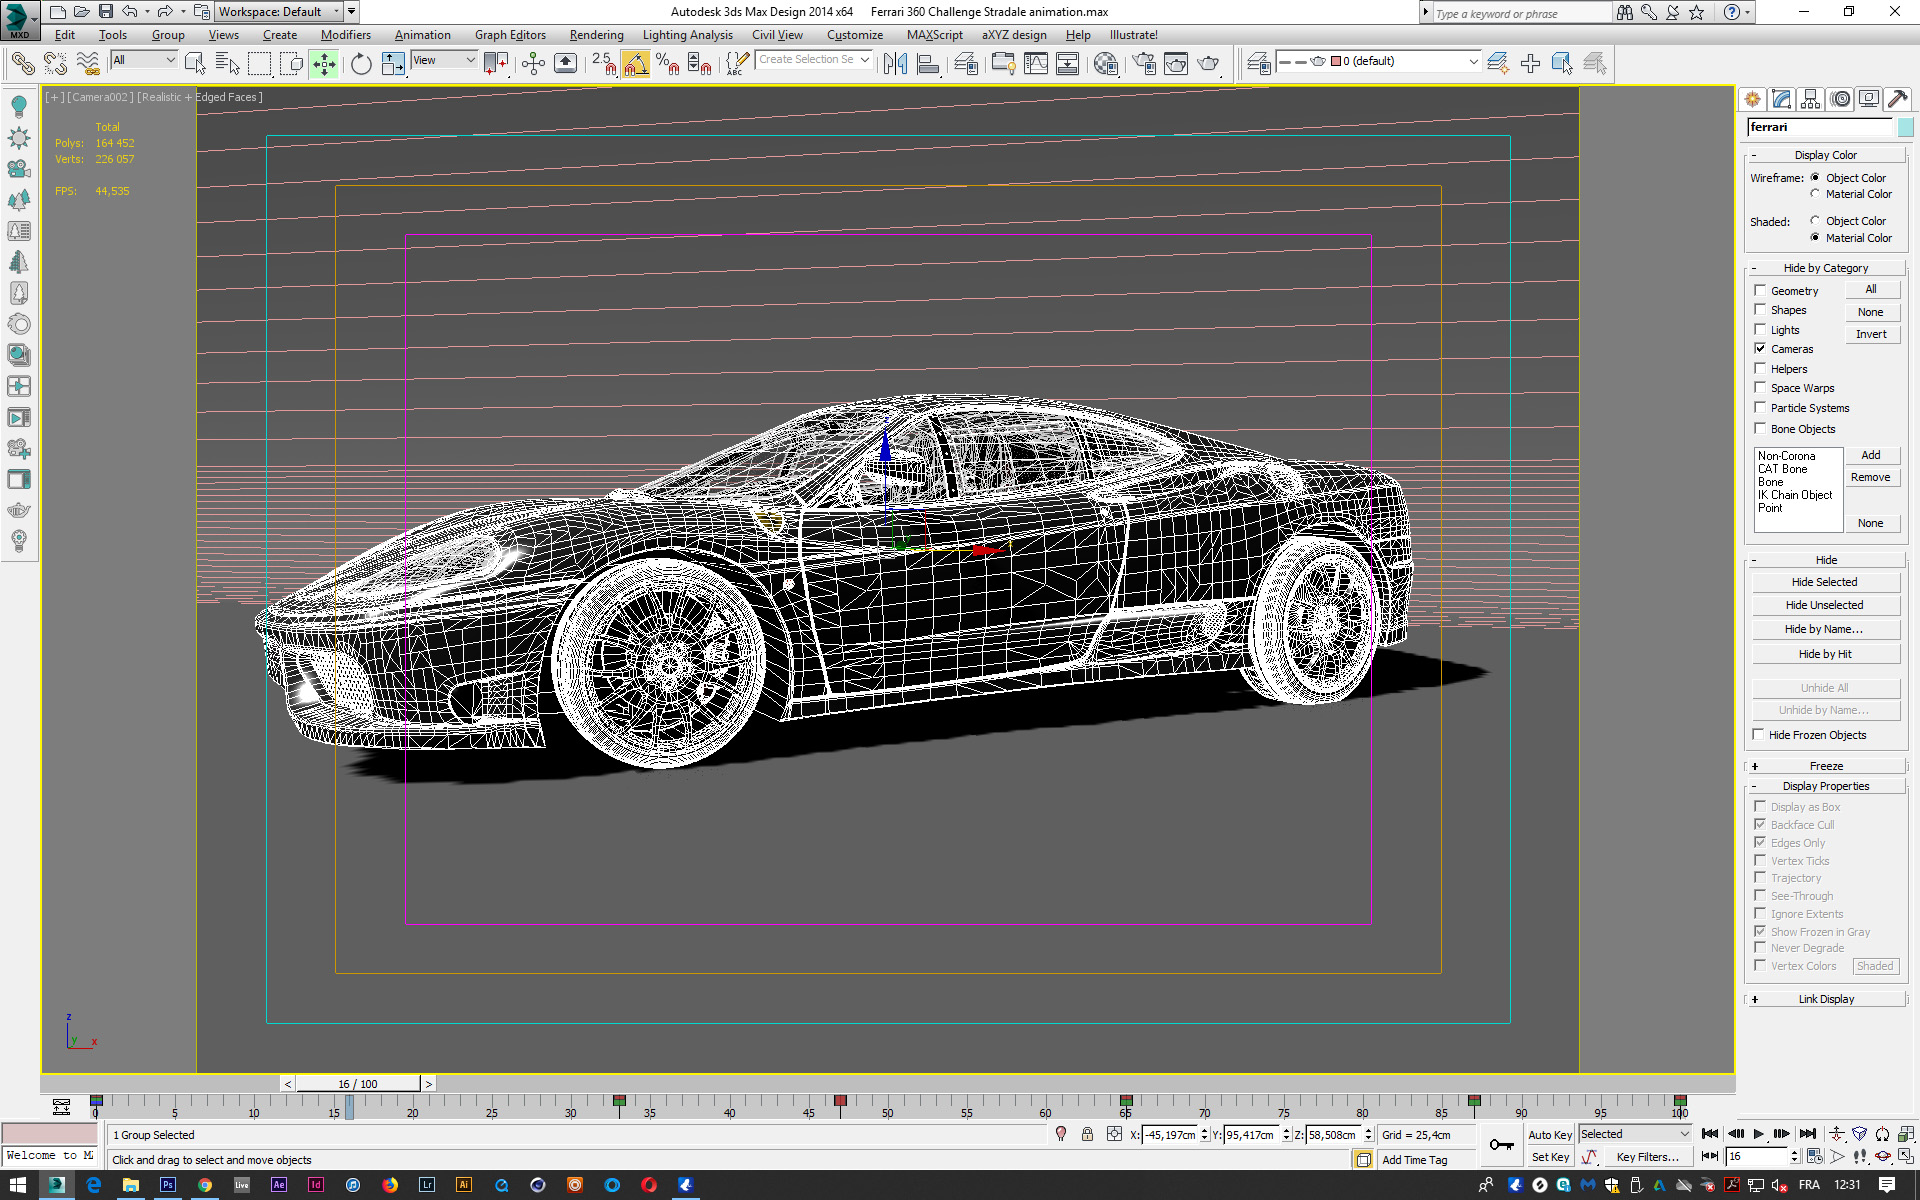Open the Create Selection Set dropdown
1920x1200 pixels.
pos(813,60)
